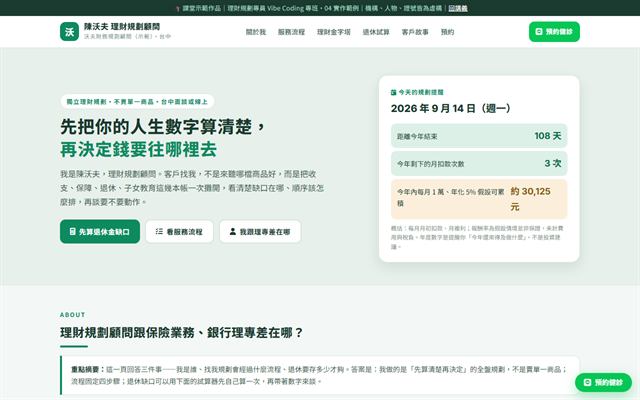Viewport: 640px width, 400px height.
Task: Click the 概估 disclaimer note under the card
Action: pyautogui.click(x=478, y=237)
